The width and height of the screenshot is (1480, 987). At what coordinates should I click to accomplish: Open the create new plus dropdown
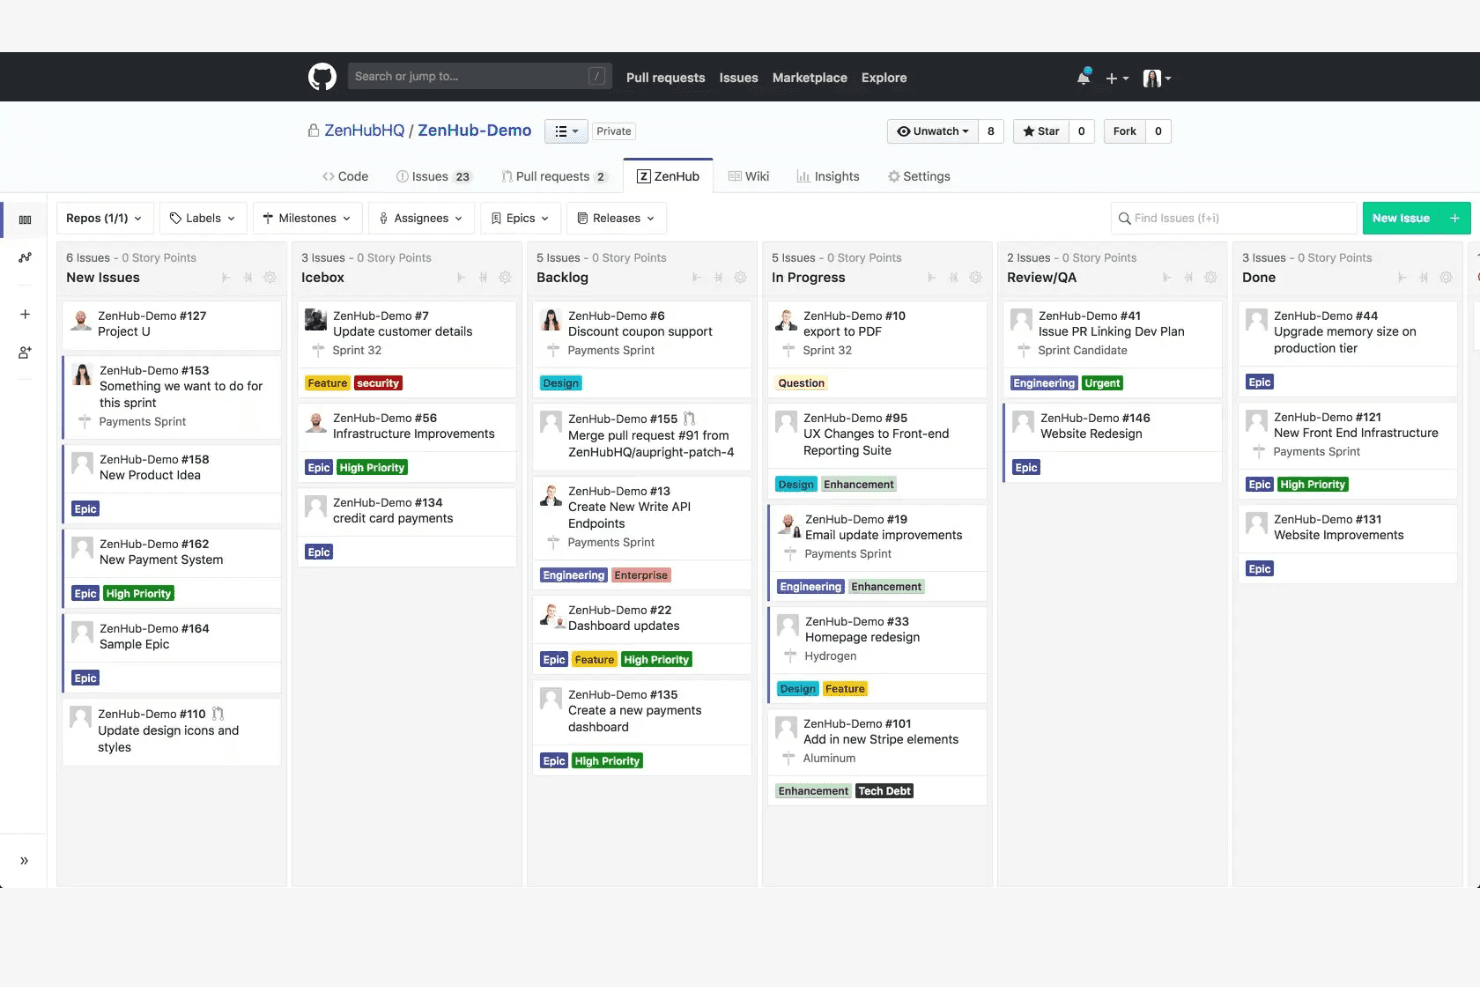pos(1117,78)
